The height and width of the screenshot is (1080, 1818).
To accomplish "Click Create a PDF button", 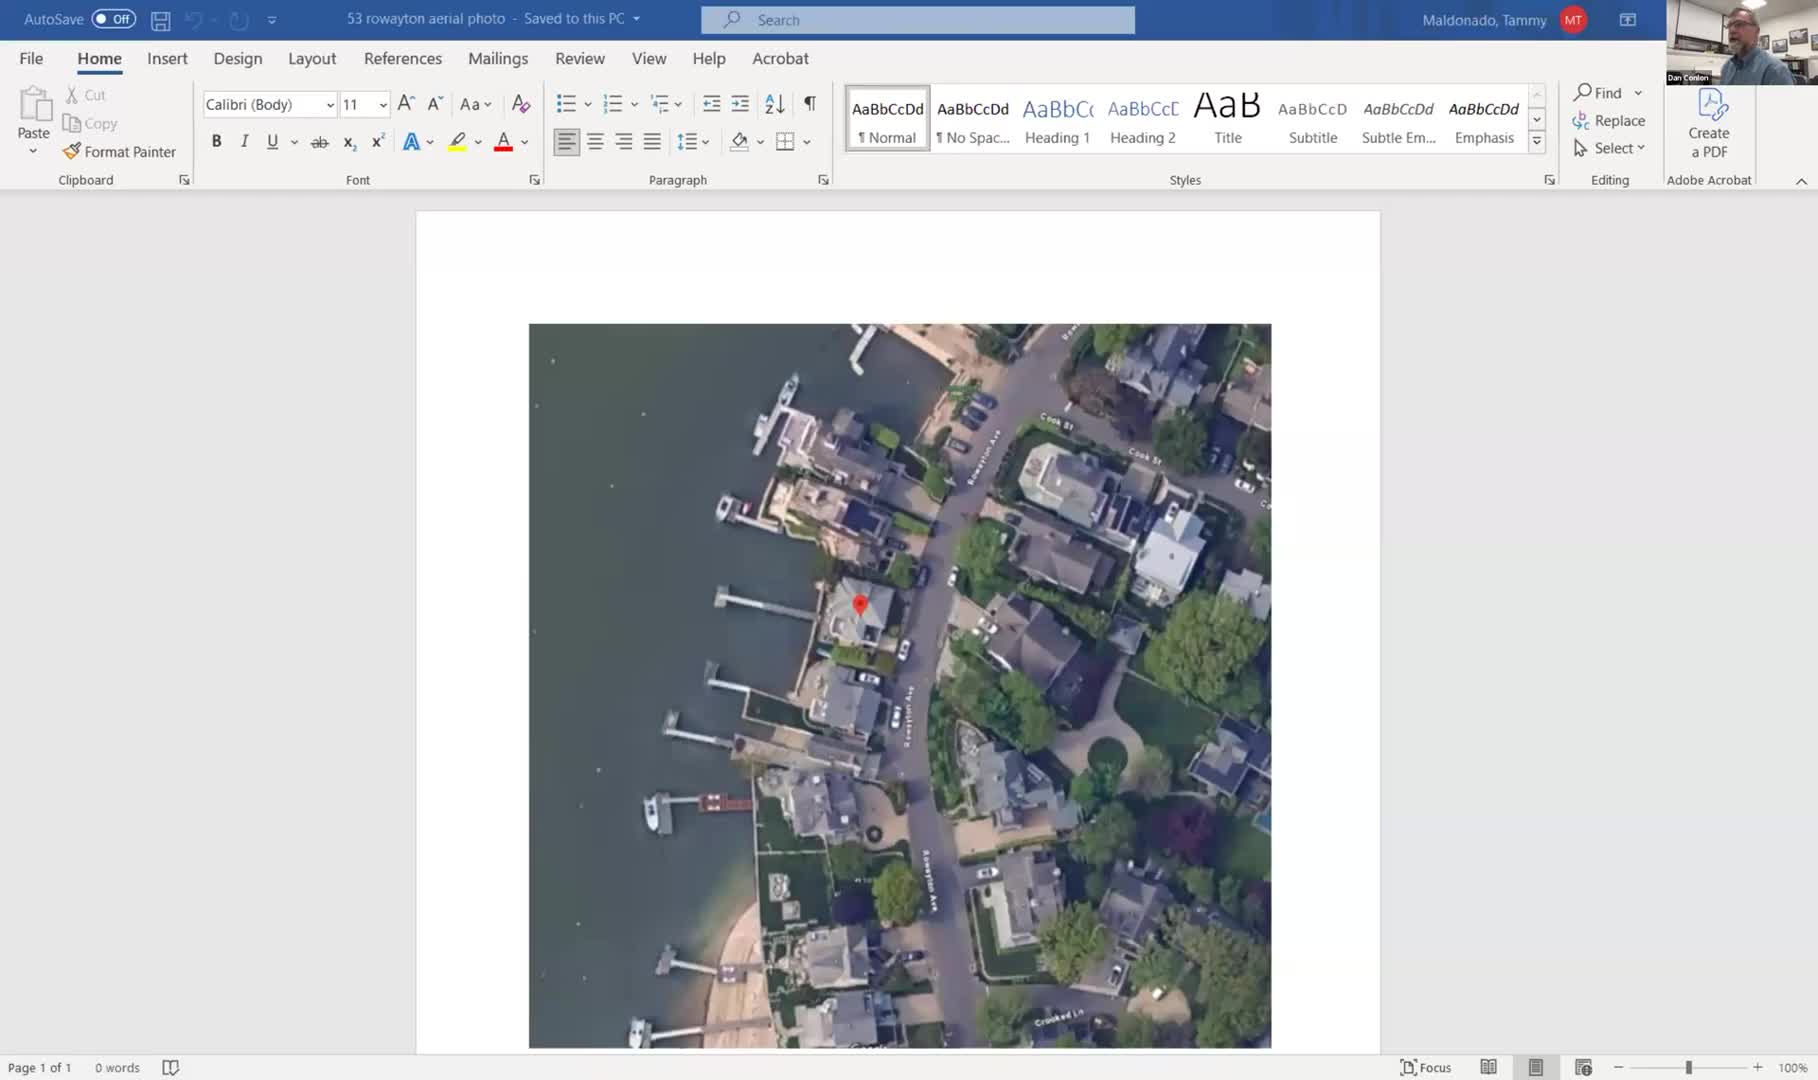I will click(1708, 125).
